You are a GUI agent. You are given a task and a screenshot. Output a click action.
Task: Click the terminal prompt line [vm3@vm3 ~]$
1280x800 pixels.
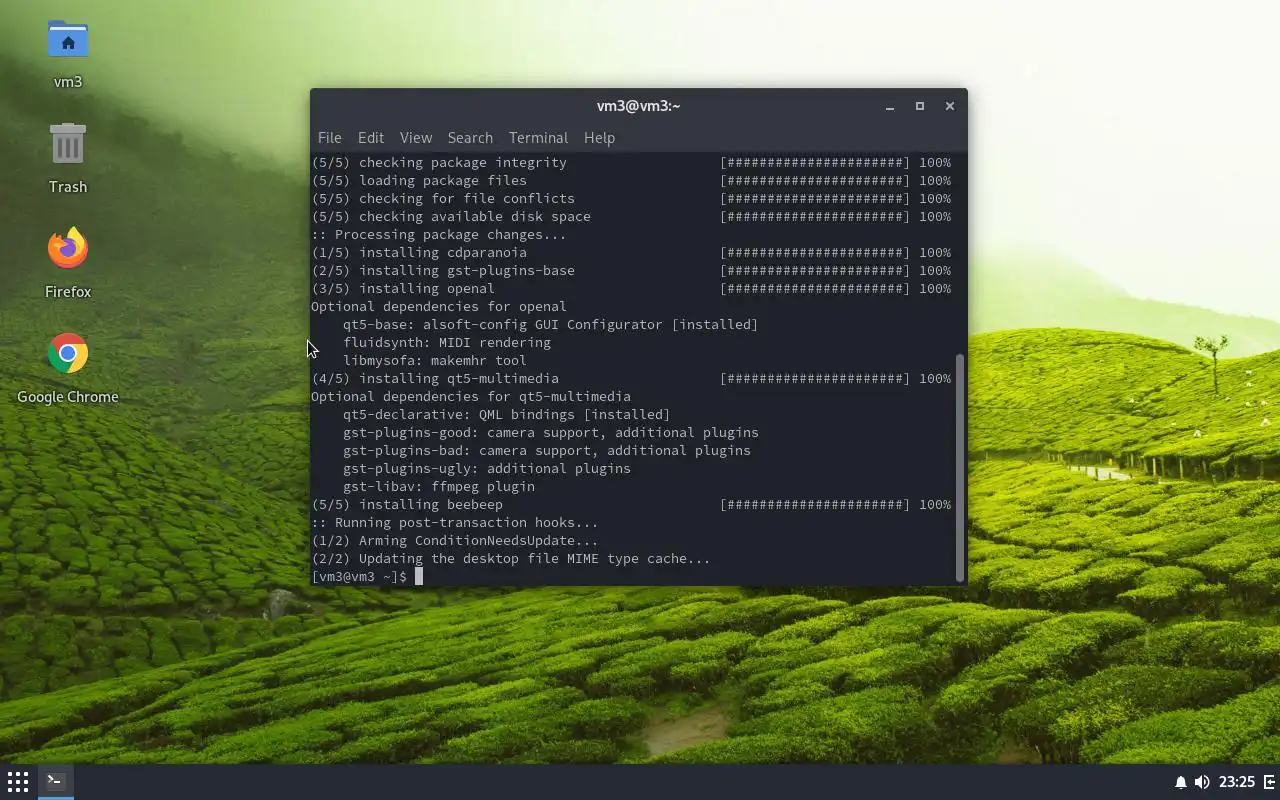[x=359, y=577]
